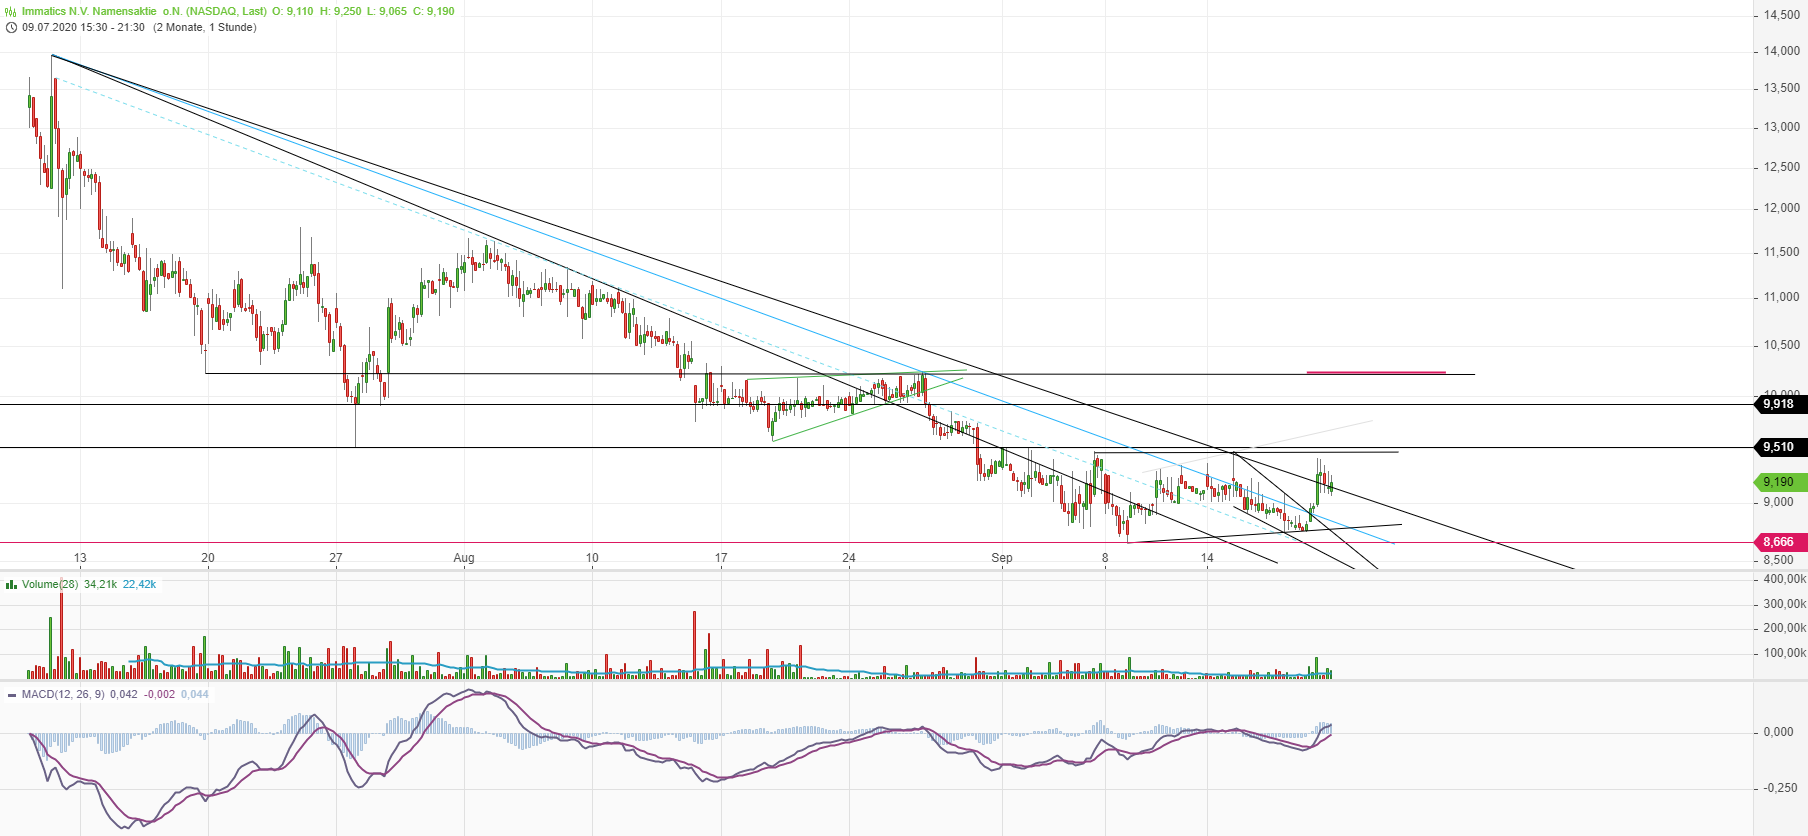Screen dimensions: 1808x836
Task: Click the 11,000 price axis label
Action: [1782, 297]
